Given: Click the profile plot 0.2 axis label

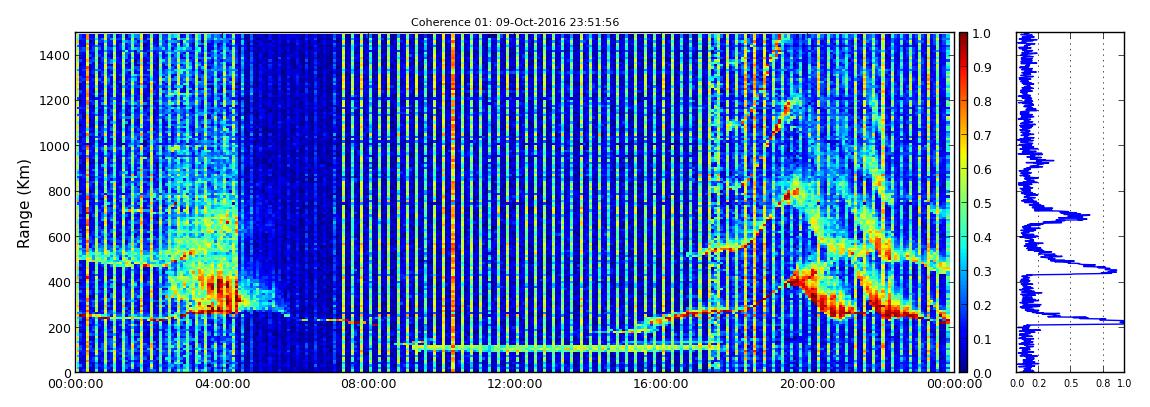Looking at the screenshot, I should pyautogui.click(x=1037, y=384).
